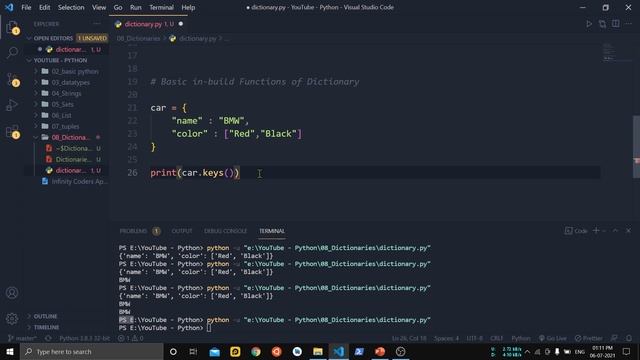Open terminal selector dropdown labeled Code

(576, 231)
